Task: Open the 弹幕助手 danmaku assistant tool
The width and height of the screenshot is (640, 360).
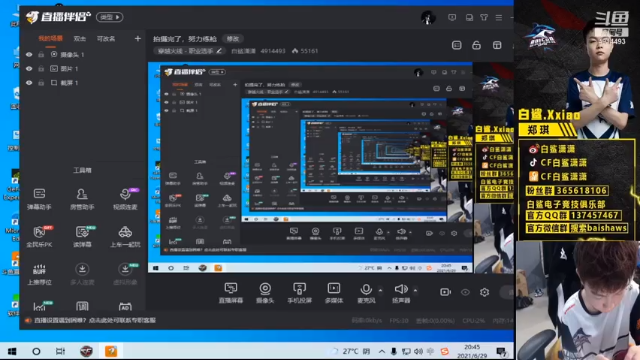Action: (39, 199)
